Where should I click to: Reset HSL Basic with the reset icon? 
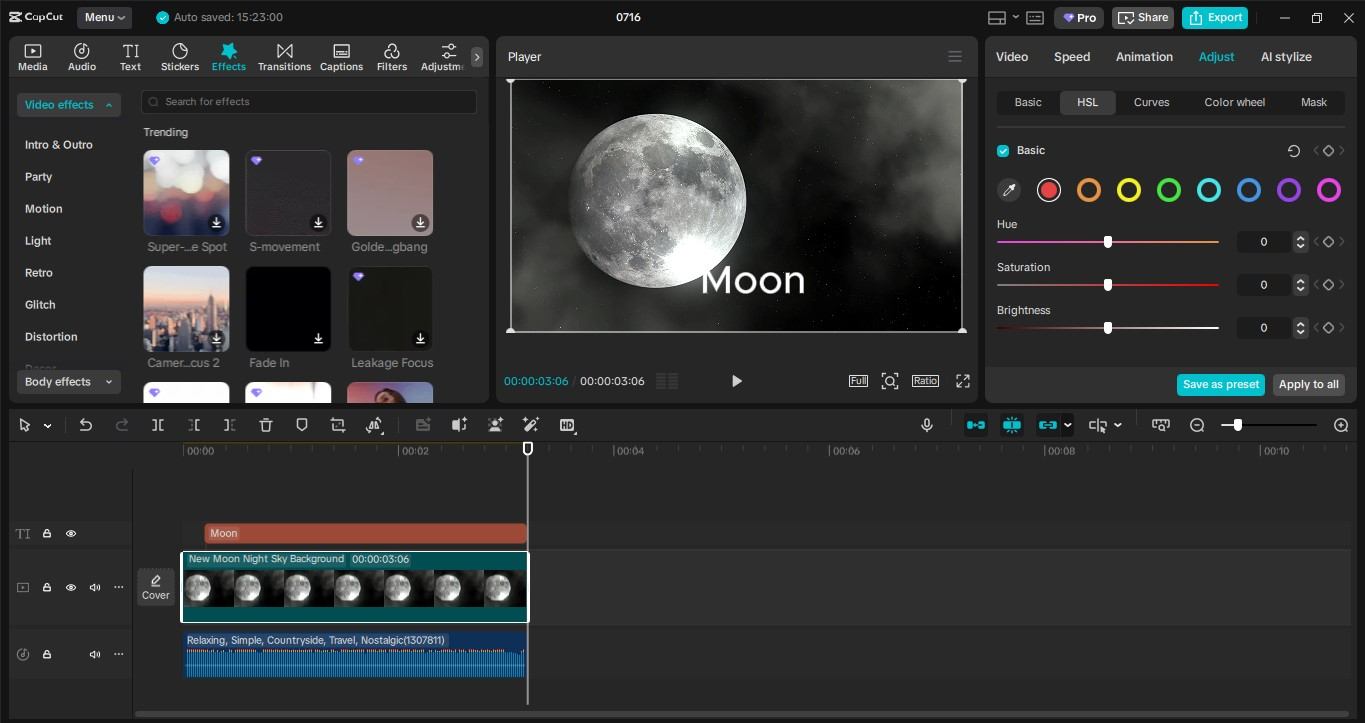point(1294,151)
